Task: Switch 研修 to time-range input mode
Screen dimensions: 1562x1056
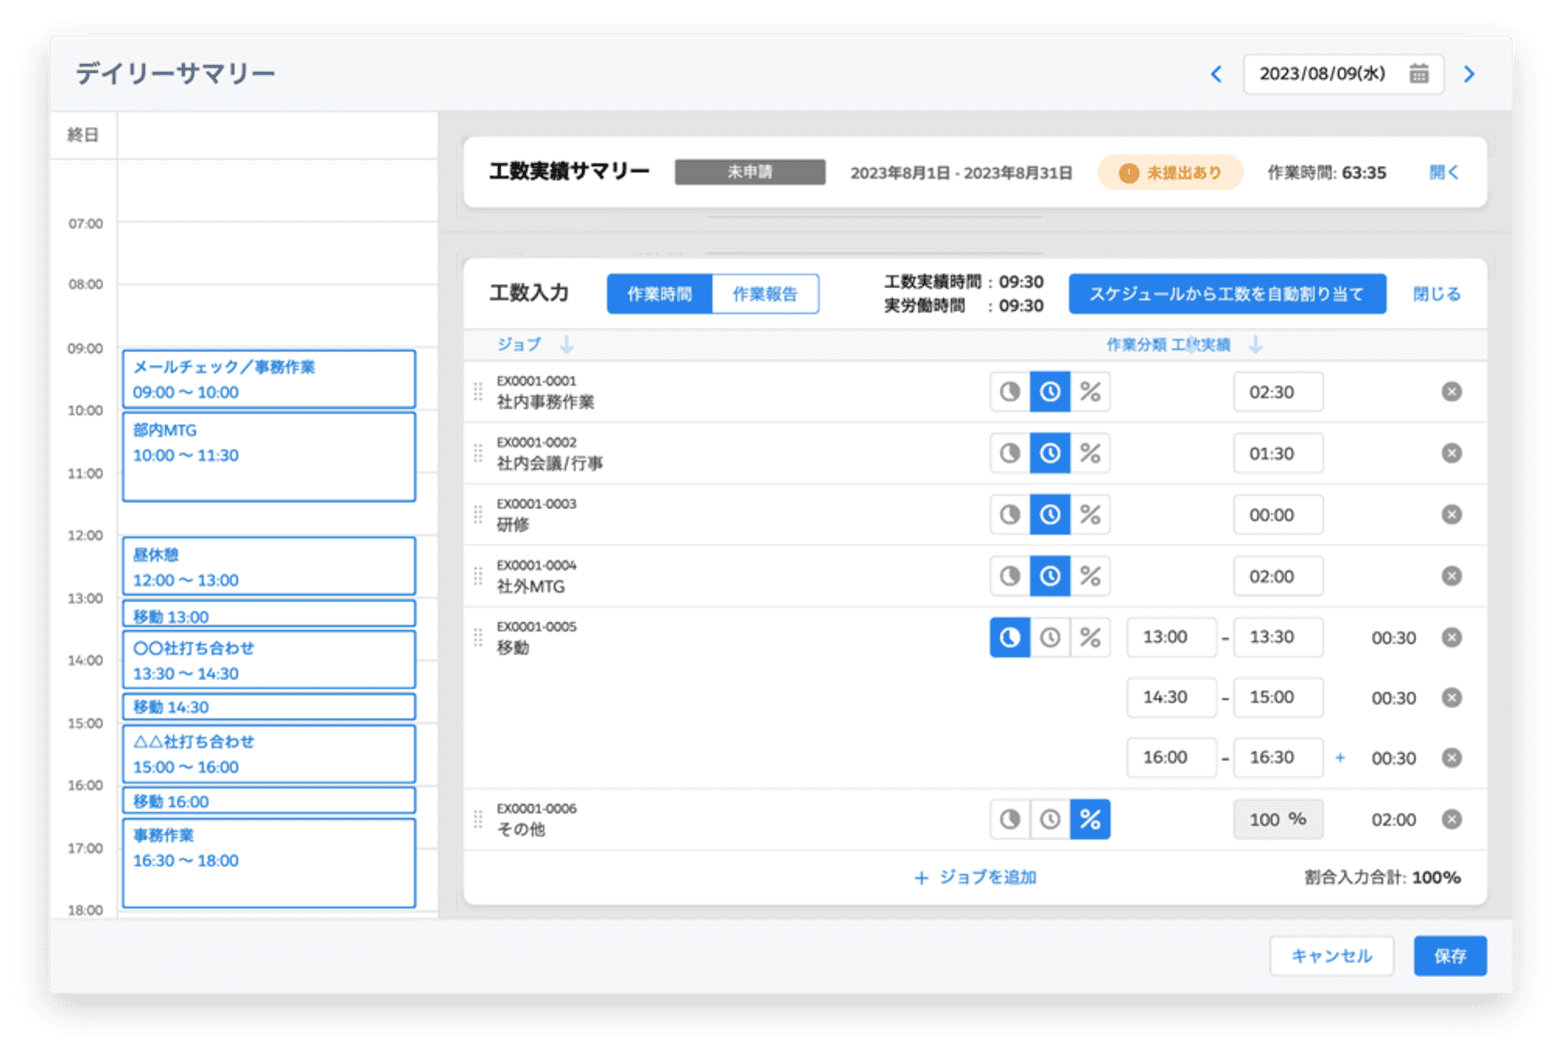Action: click(1010, 515)
